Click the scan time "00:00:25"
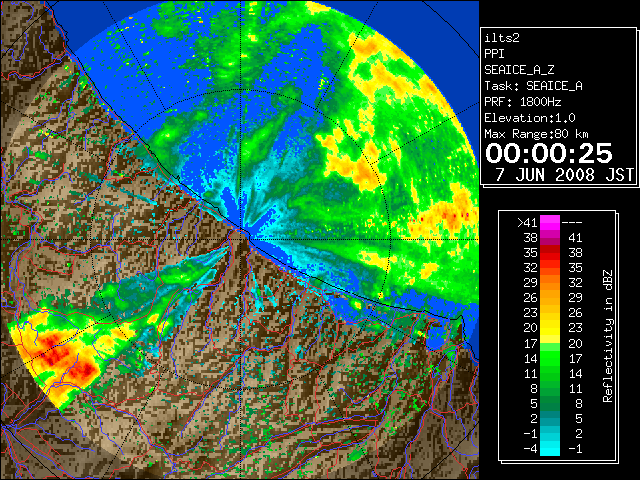This screenshot has width=640, height=480. point(549,153)
